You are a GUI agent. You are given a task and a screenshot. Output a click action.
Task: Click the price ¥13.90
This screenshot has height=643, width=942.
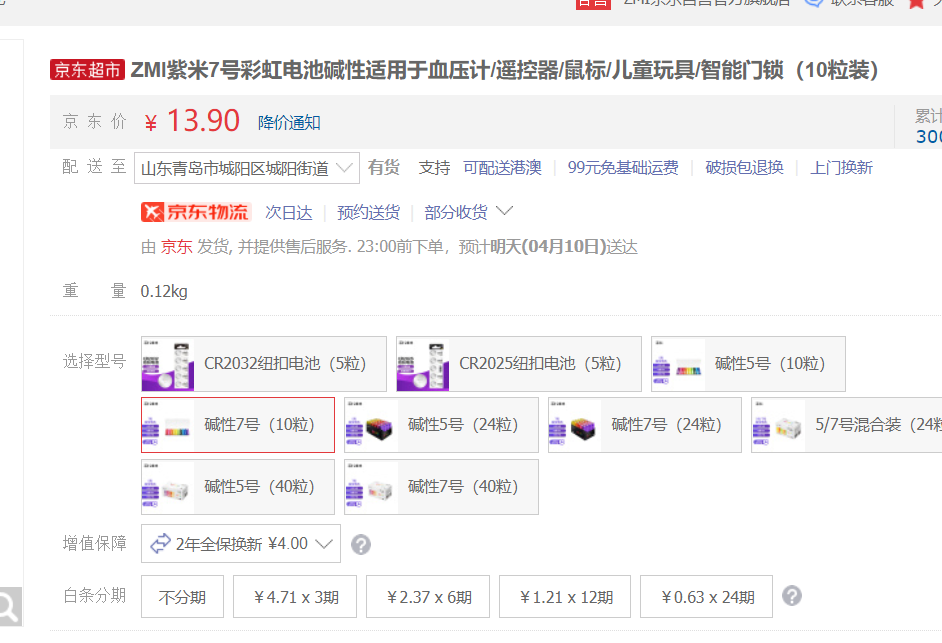192,121
